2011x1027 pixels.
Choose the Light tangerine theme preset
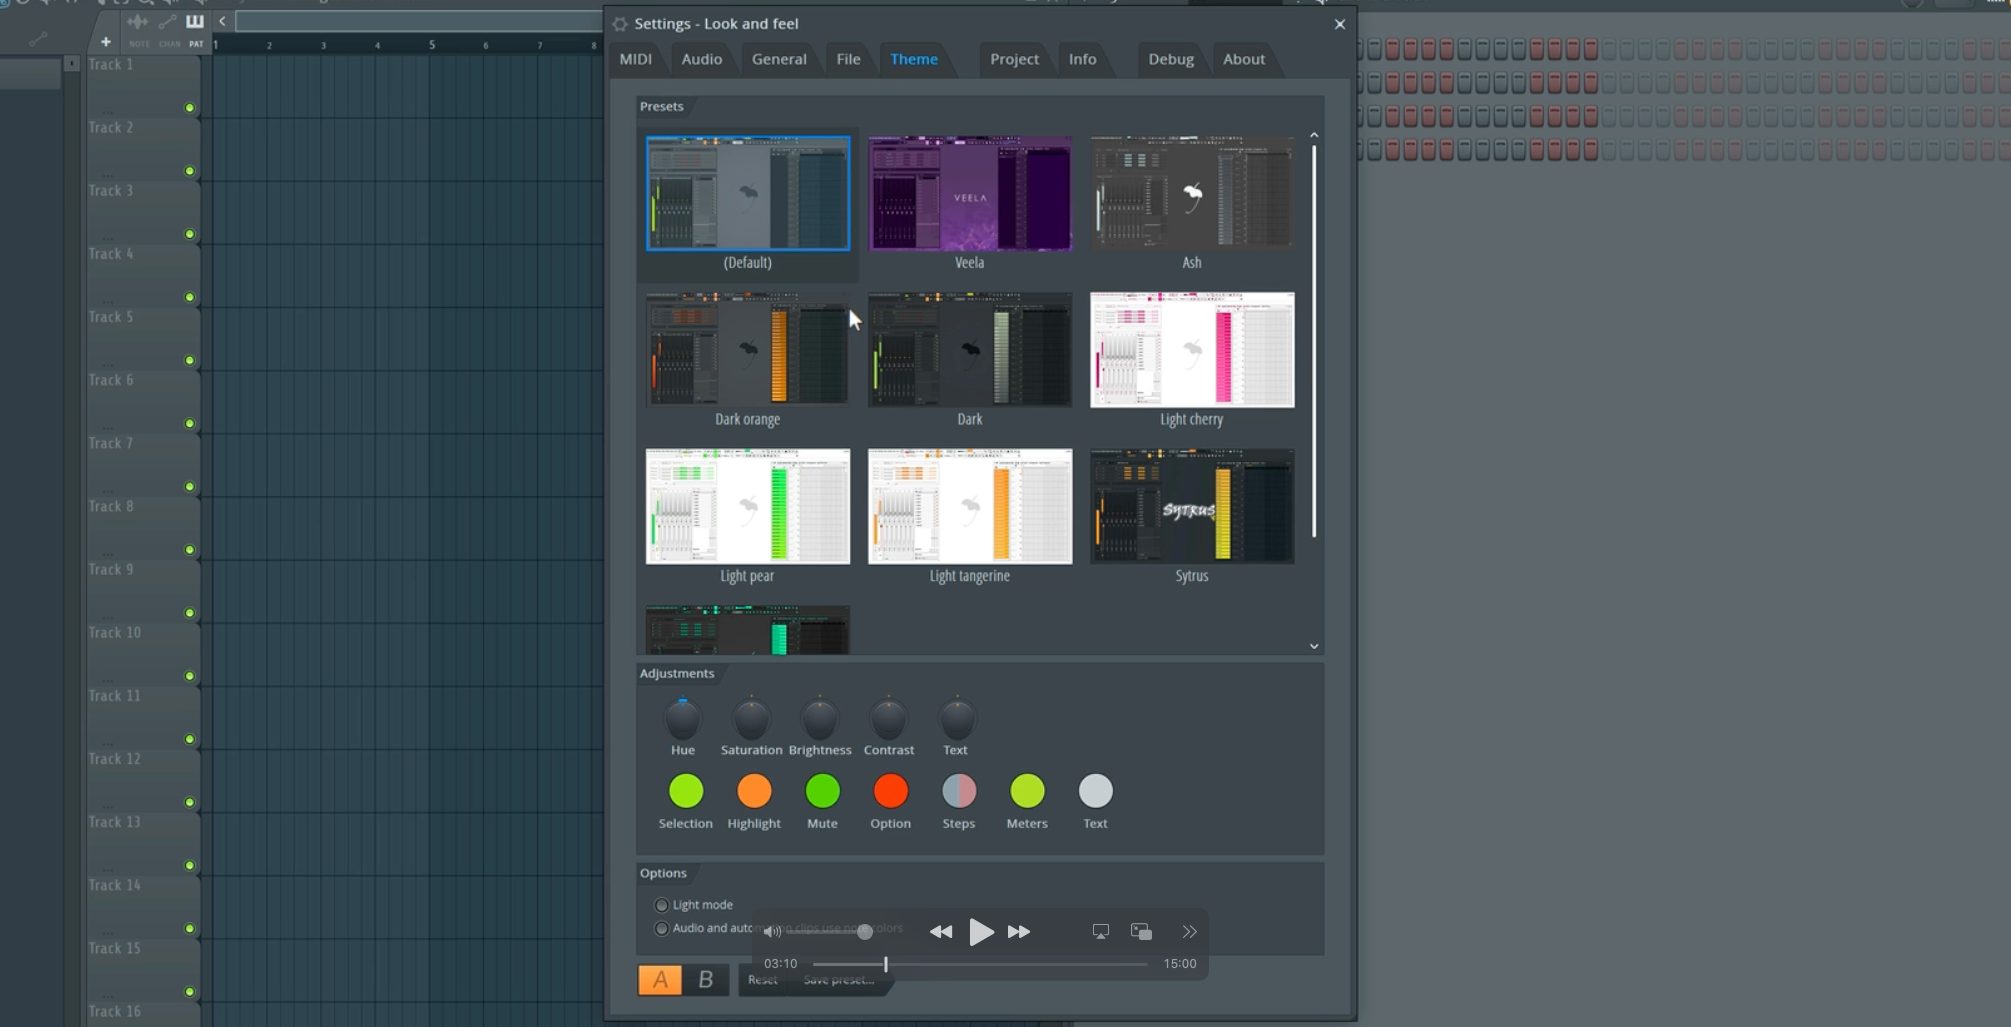click(970, 506)
